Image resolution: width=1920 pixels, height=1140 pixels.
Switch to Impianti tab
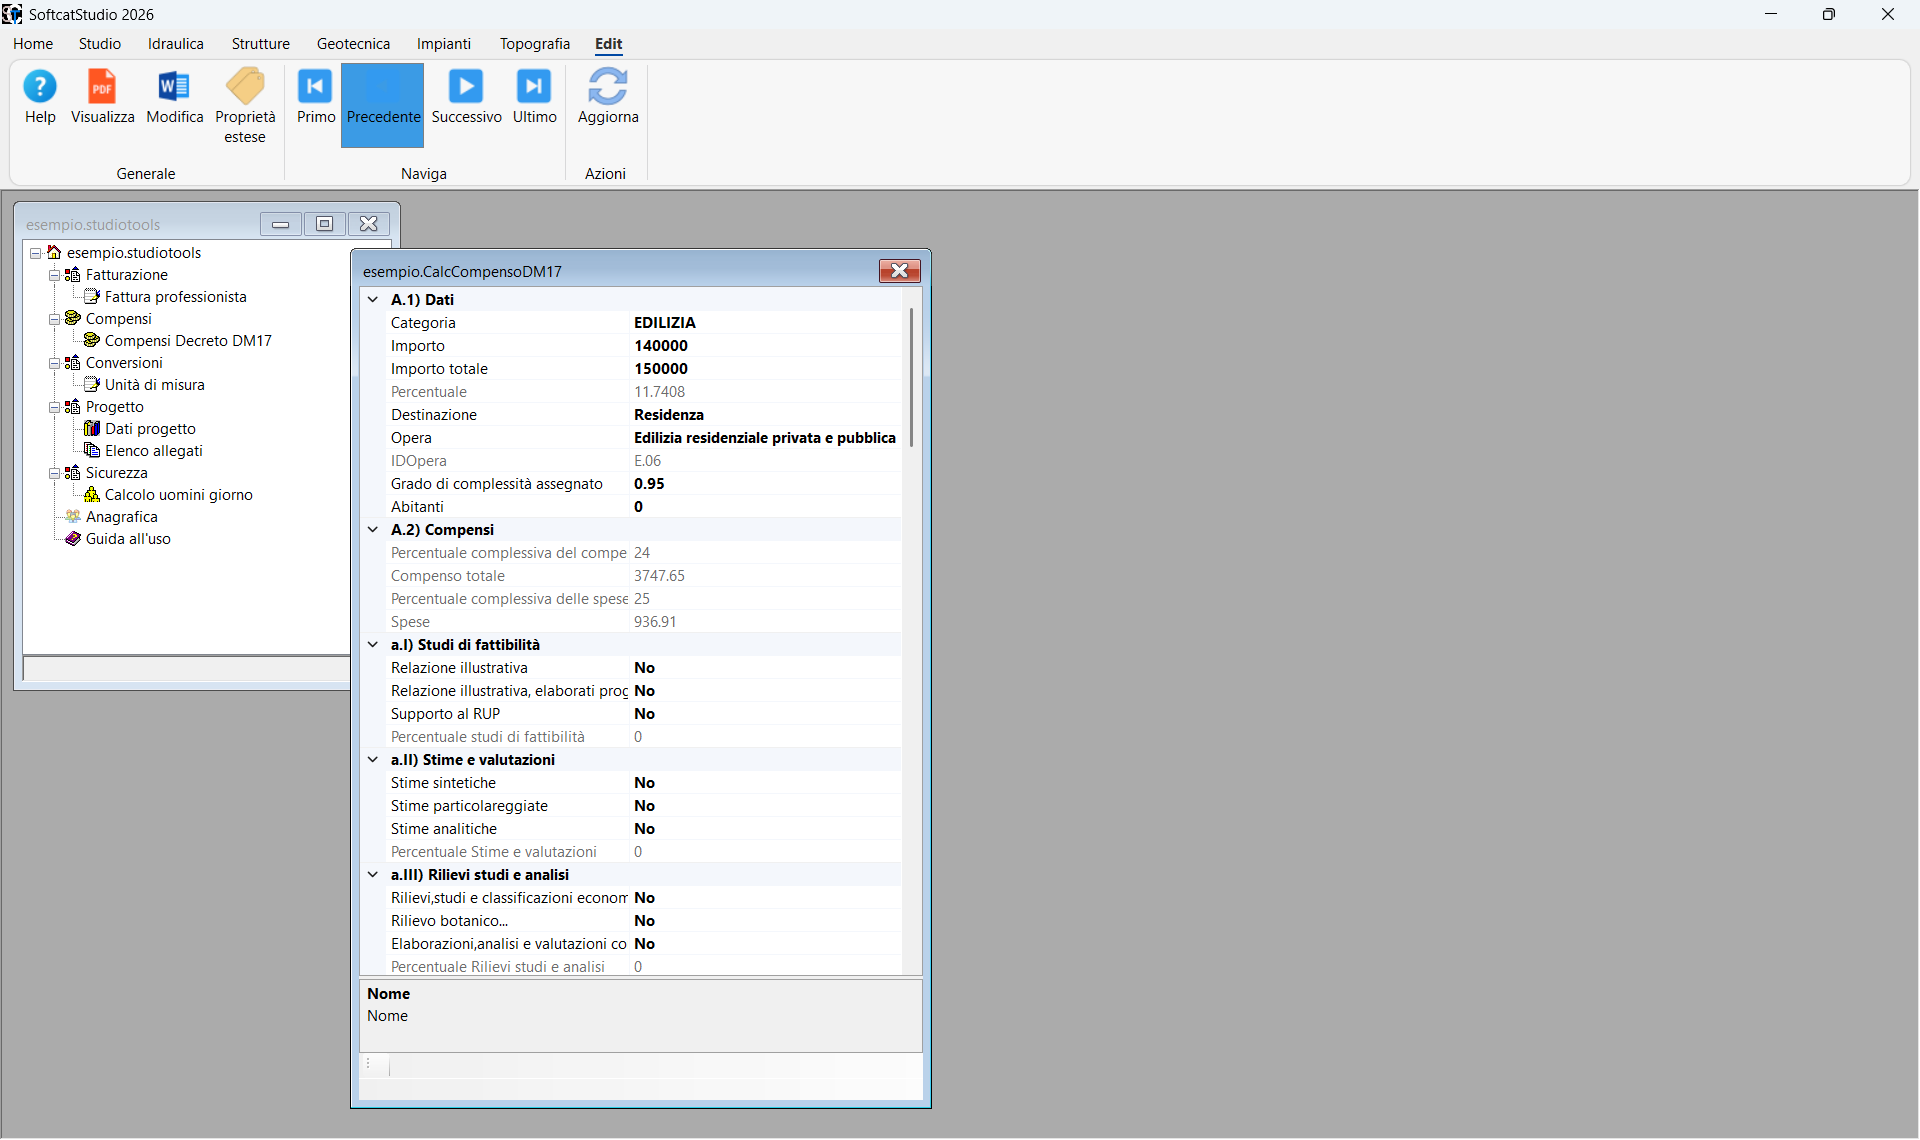pyautogui.click(x=444, y=44)
